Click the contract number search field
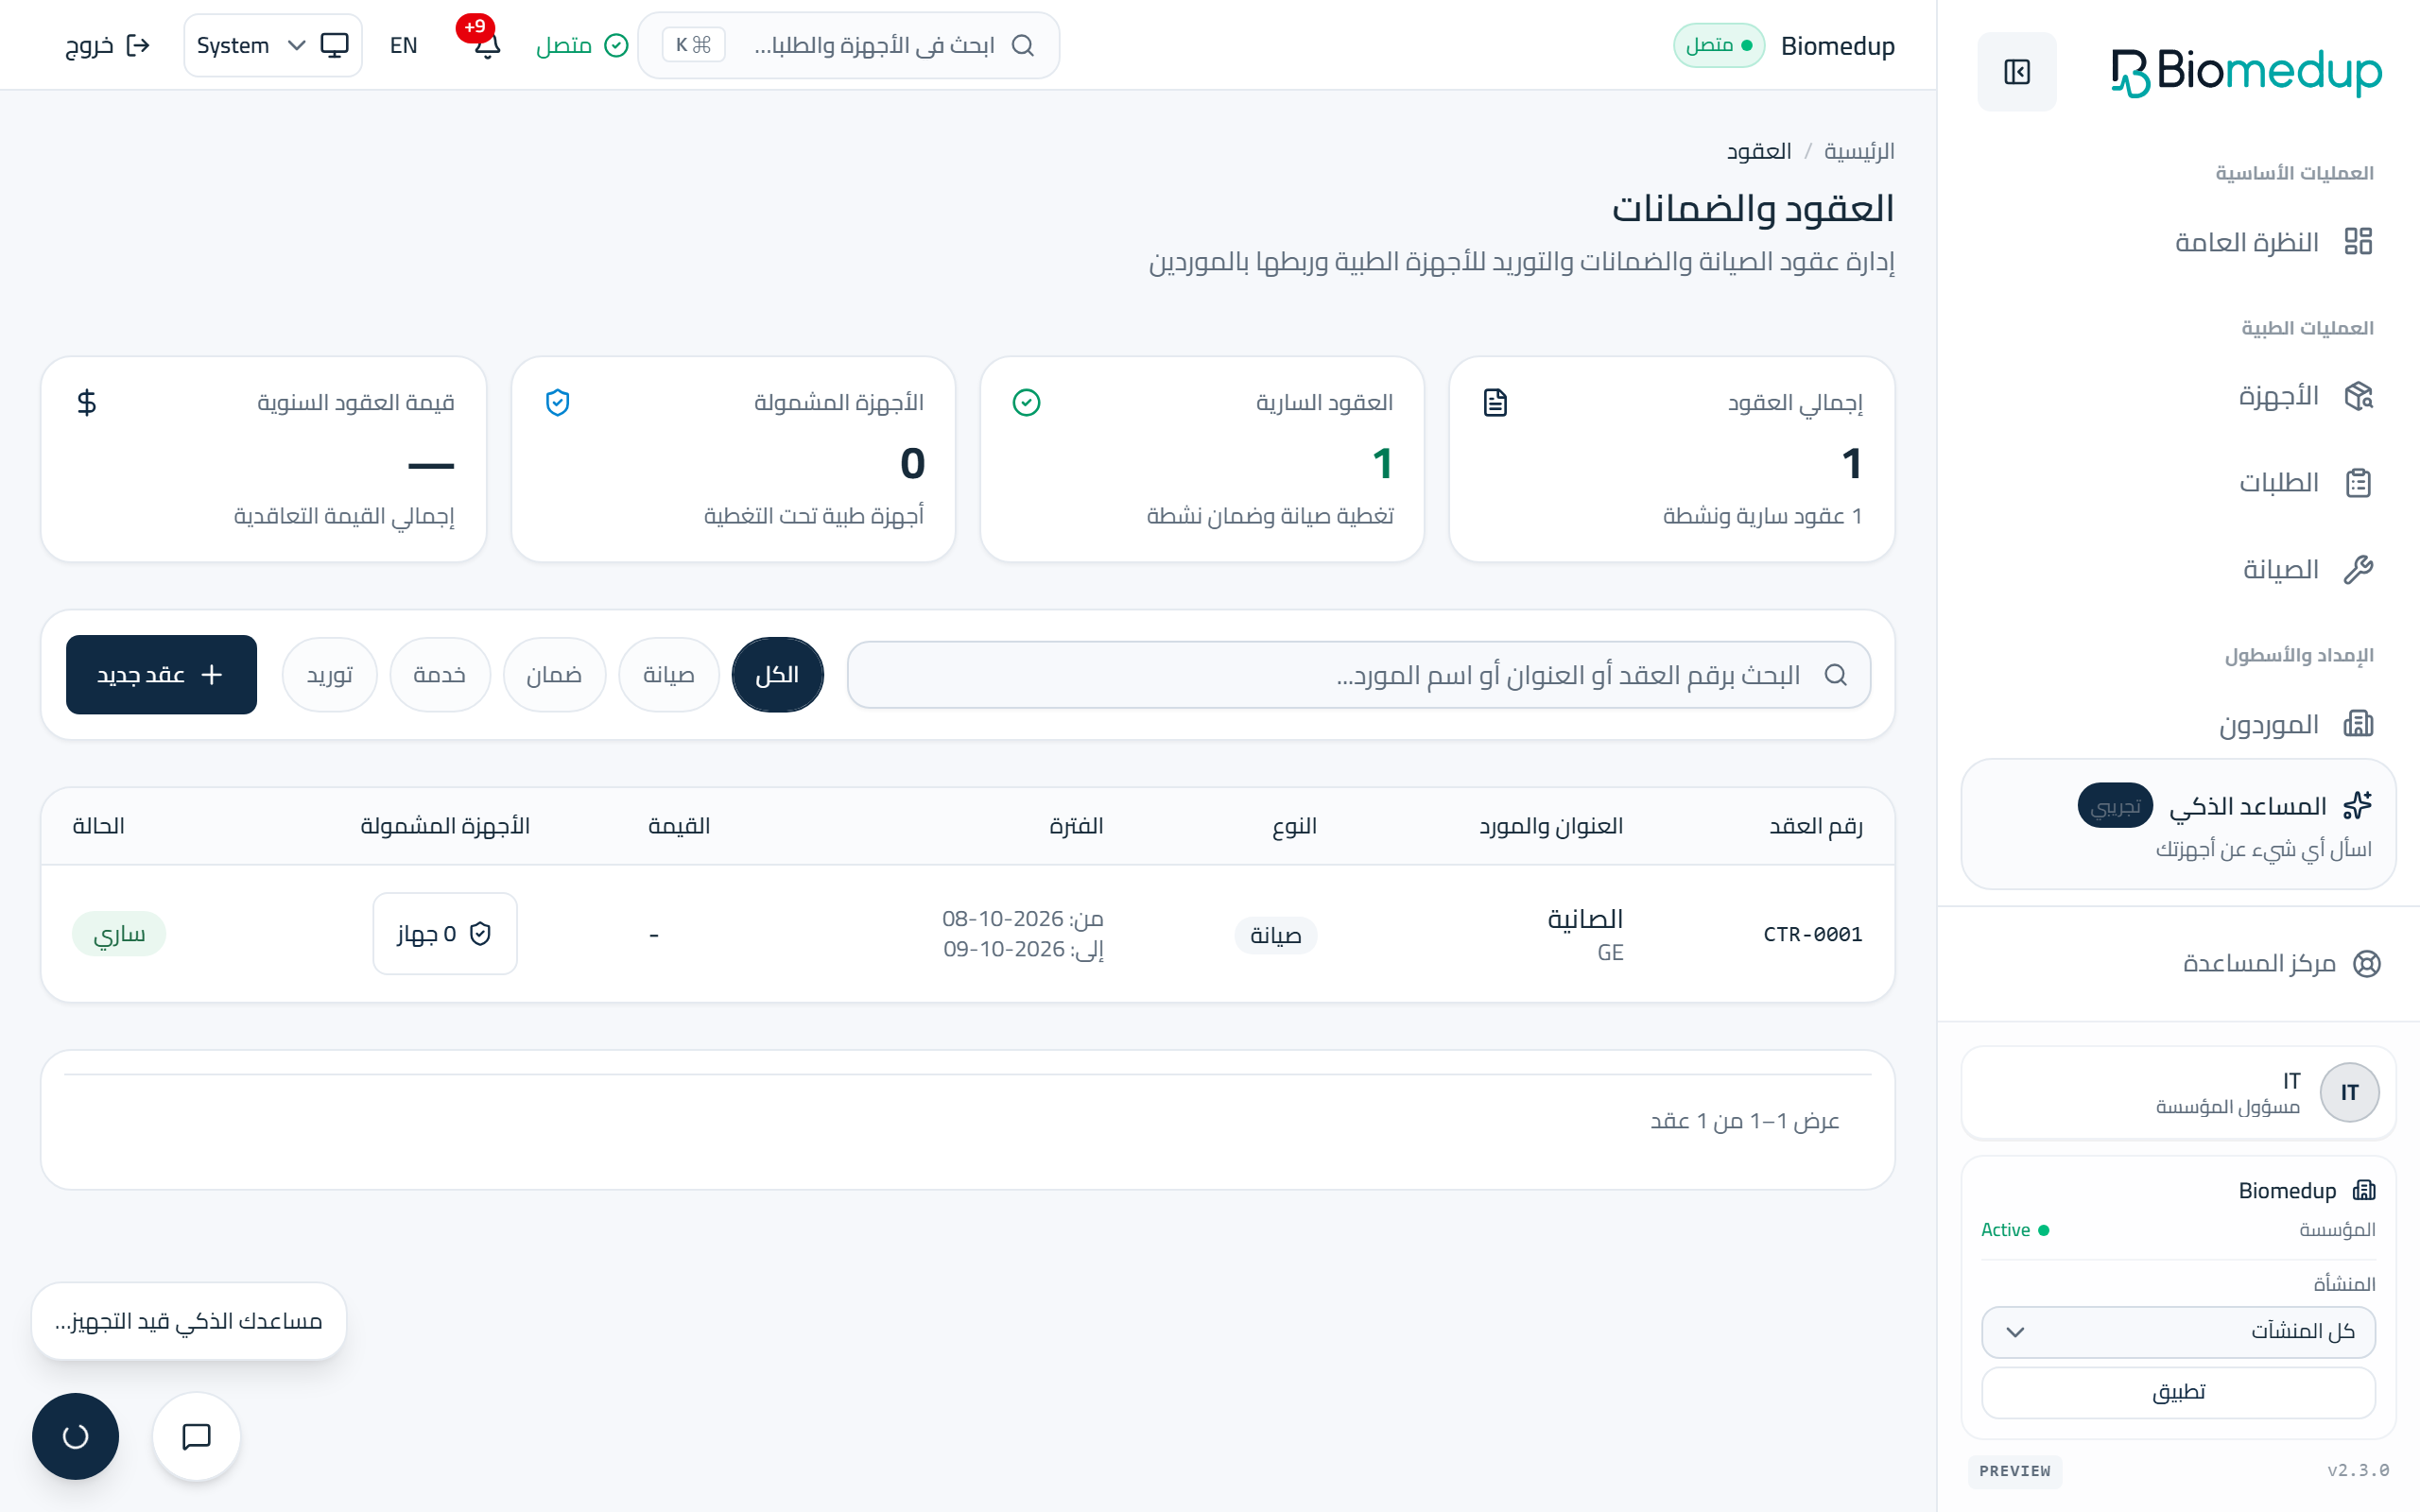This screenshot has width=2420, height=1512. [1358, 675]
